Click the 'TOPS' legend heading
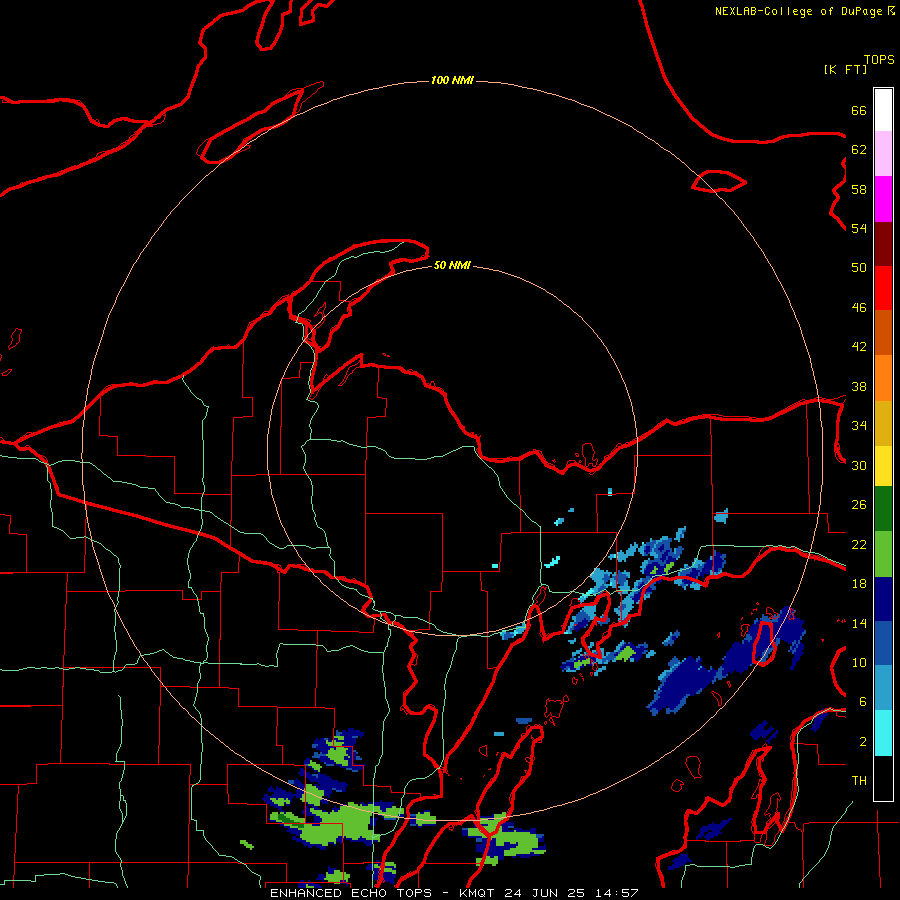This screenshot has height=900, width=900. pos(879,60)
